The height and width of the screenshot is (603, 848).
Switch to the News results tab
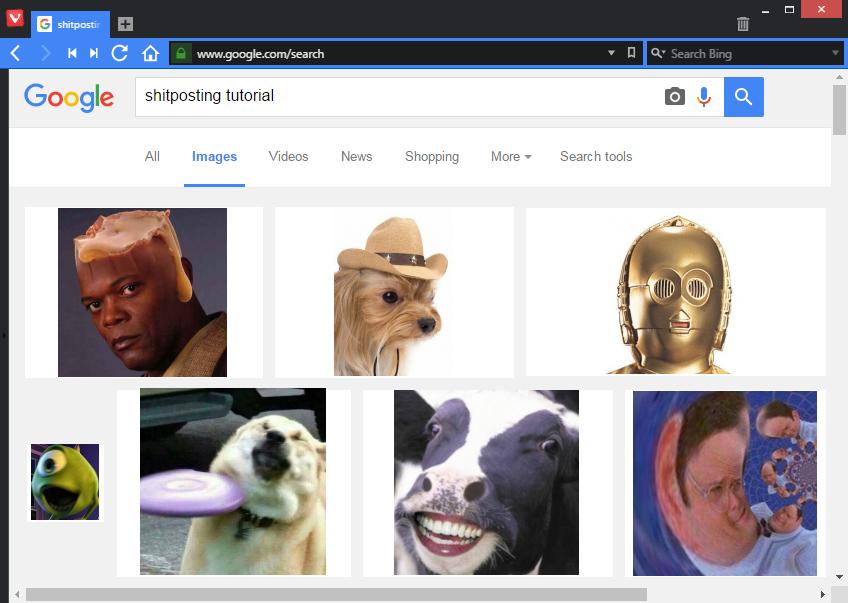point(356,157)
